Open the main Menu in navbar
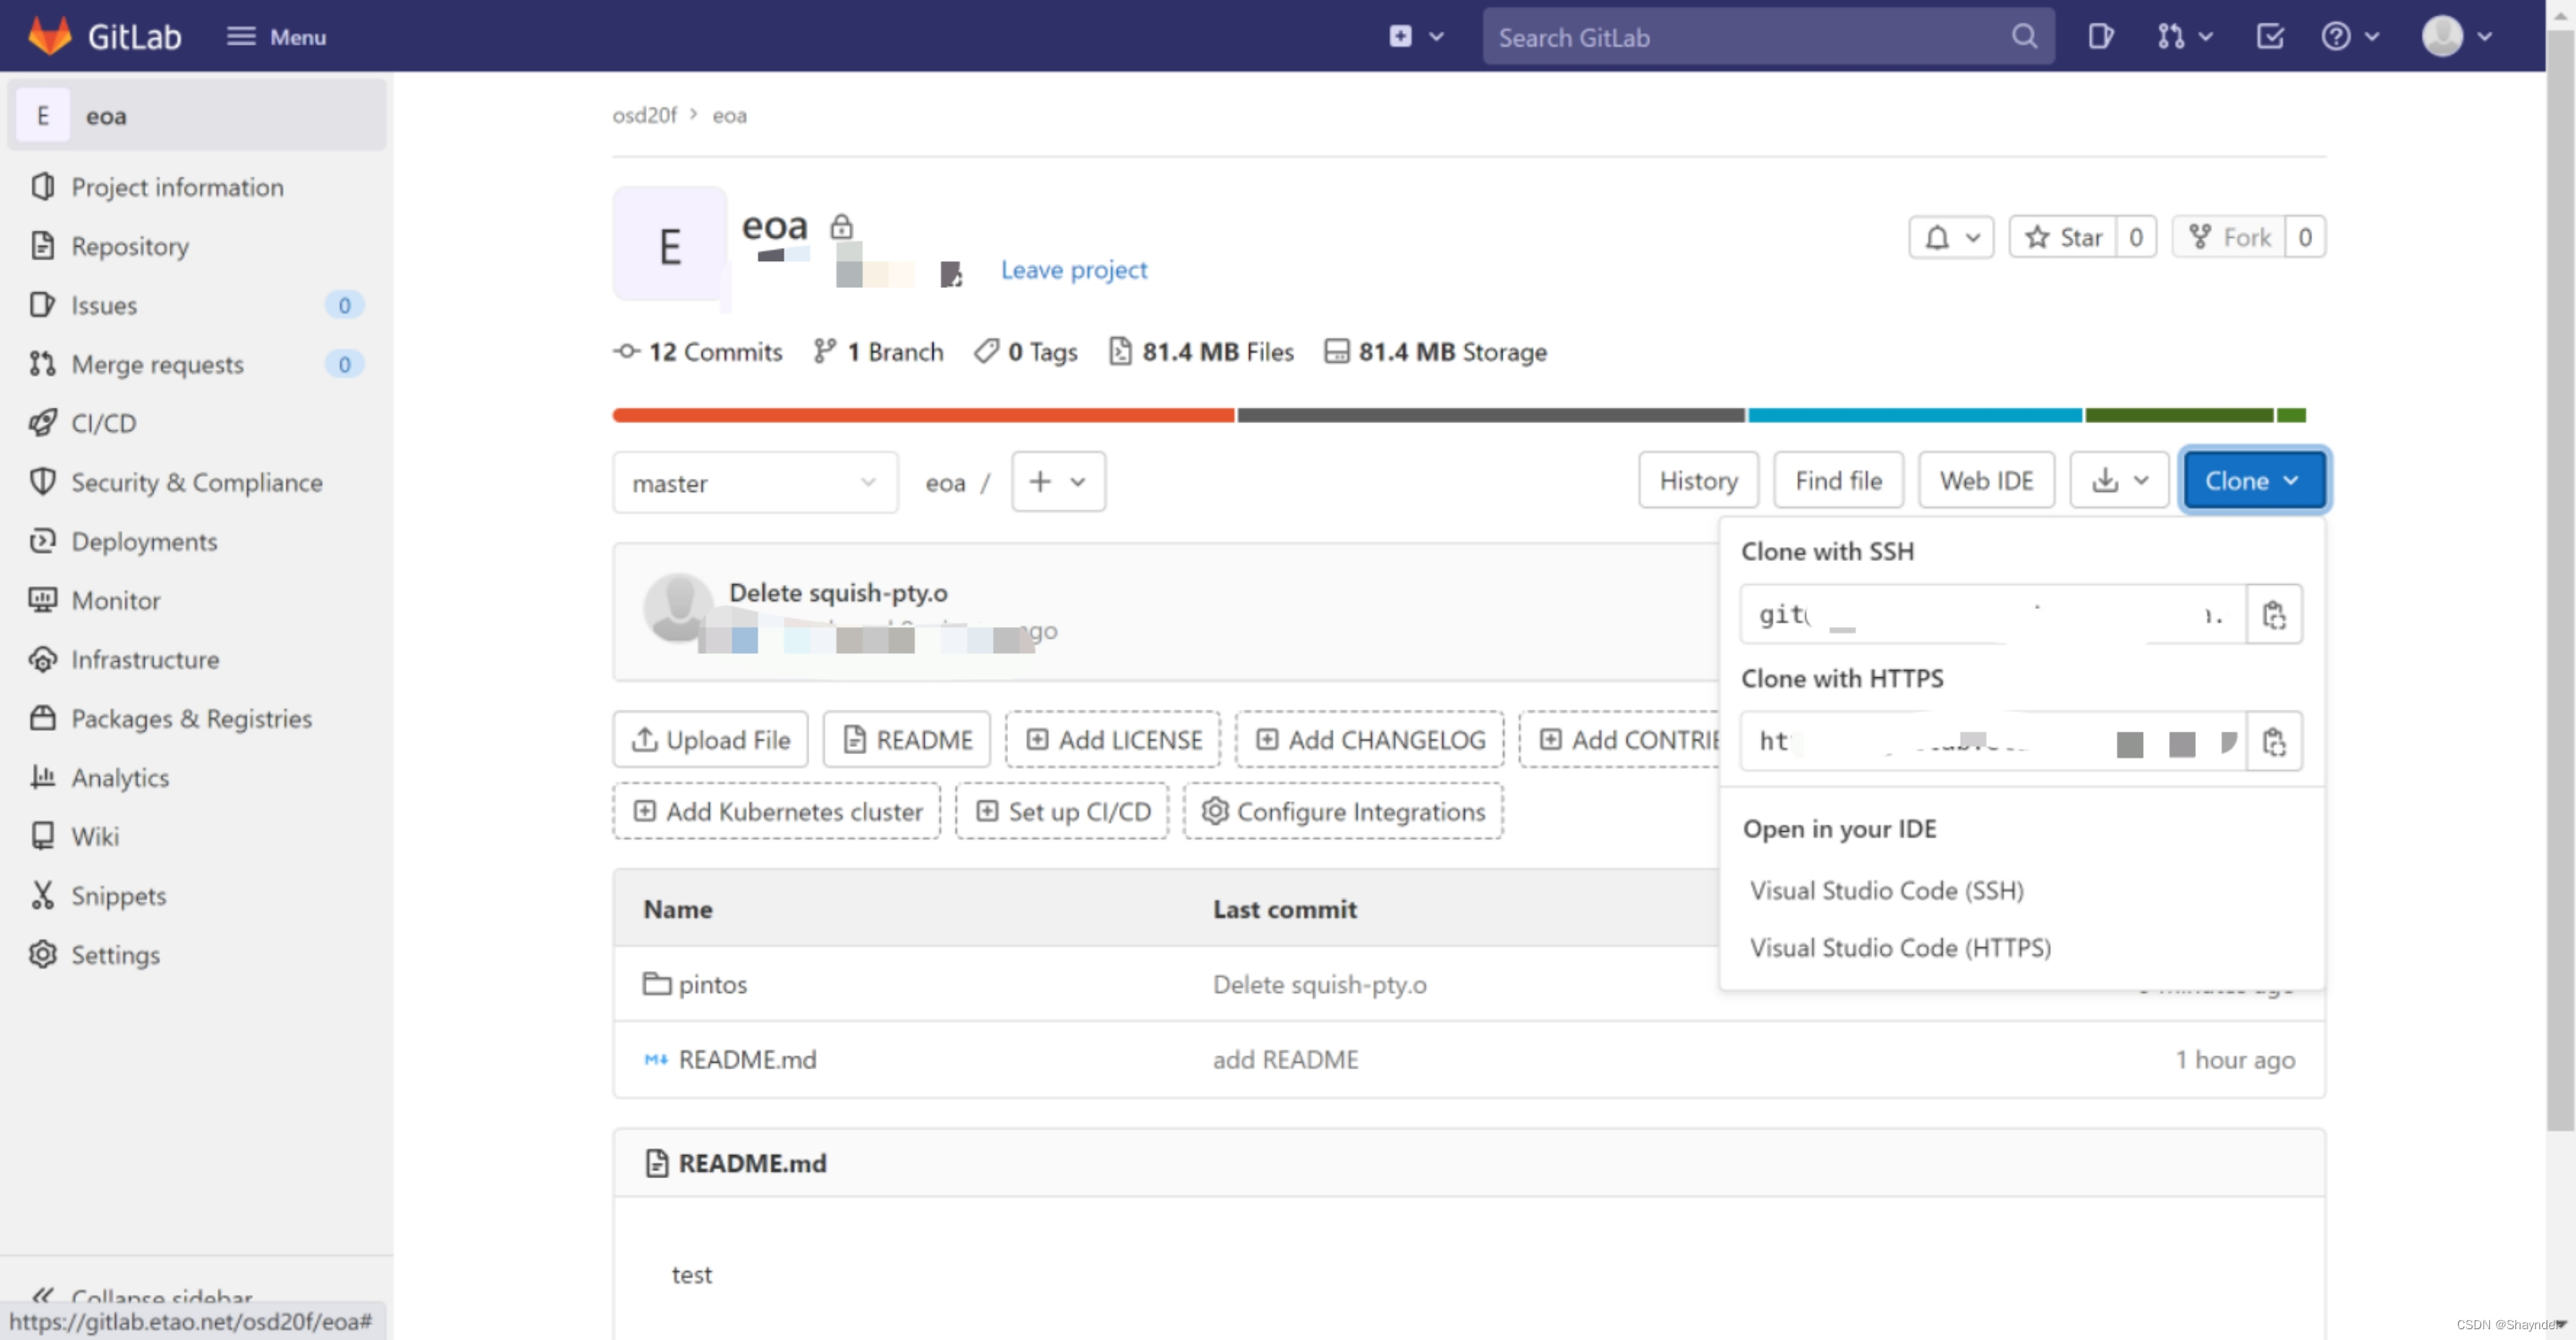Viewport: 2576px width, 1340px height. 277,37
